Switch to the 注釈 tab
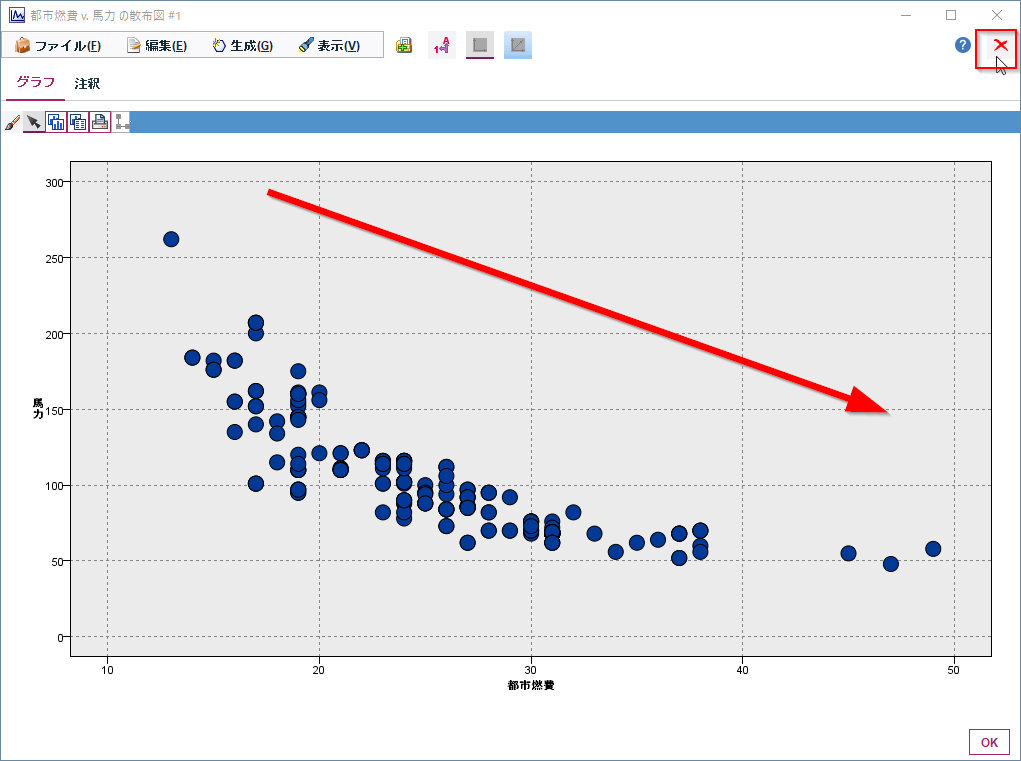Viewport: 1021px width, 761px height. [87, 83]
